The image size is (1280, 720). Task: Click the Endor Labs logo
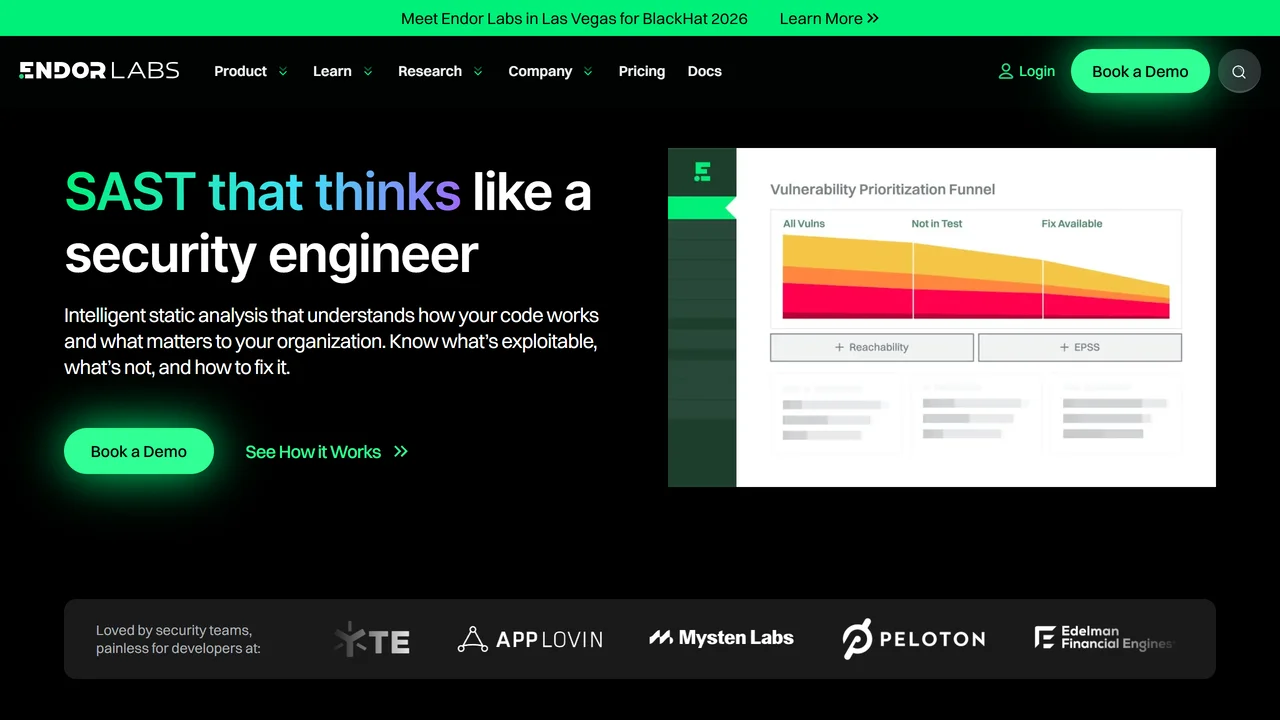pos(99,70)
